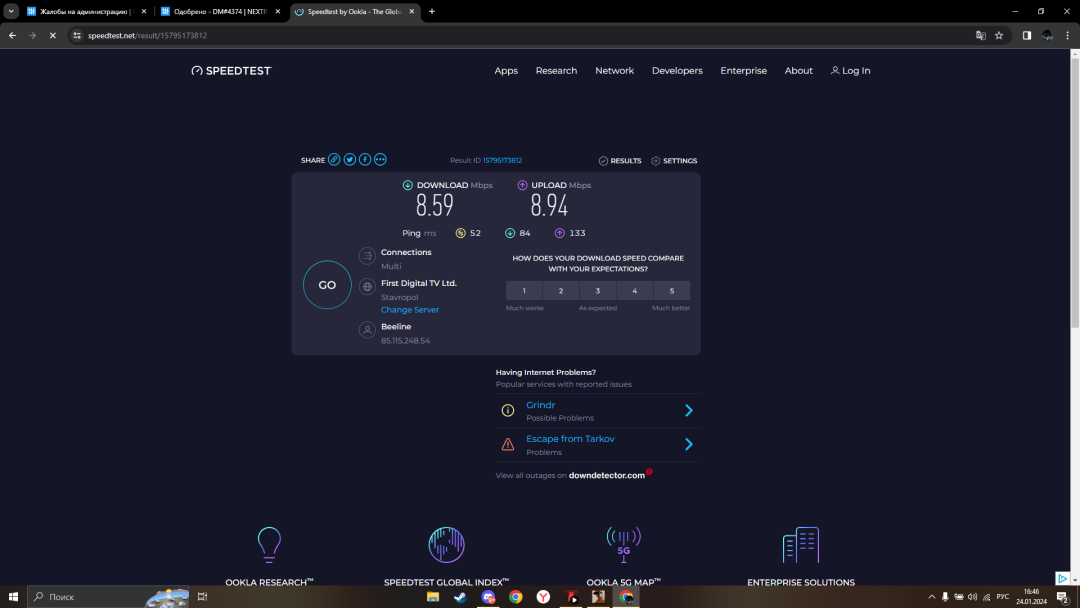Open the Developers menu
The height and width of the screenshot is (608, 1080).
[x=677, y=71]
